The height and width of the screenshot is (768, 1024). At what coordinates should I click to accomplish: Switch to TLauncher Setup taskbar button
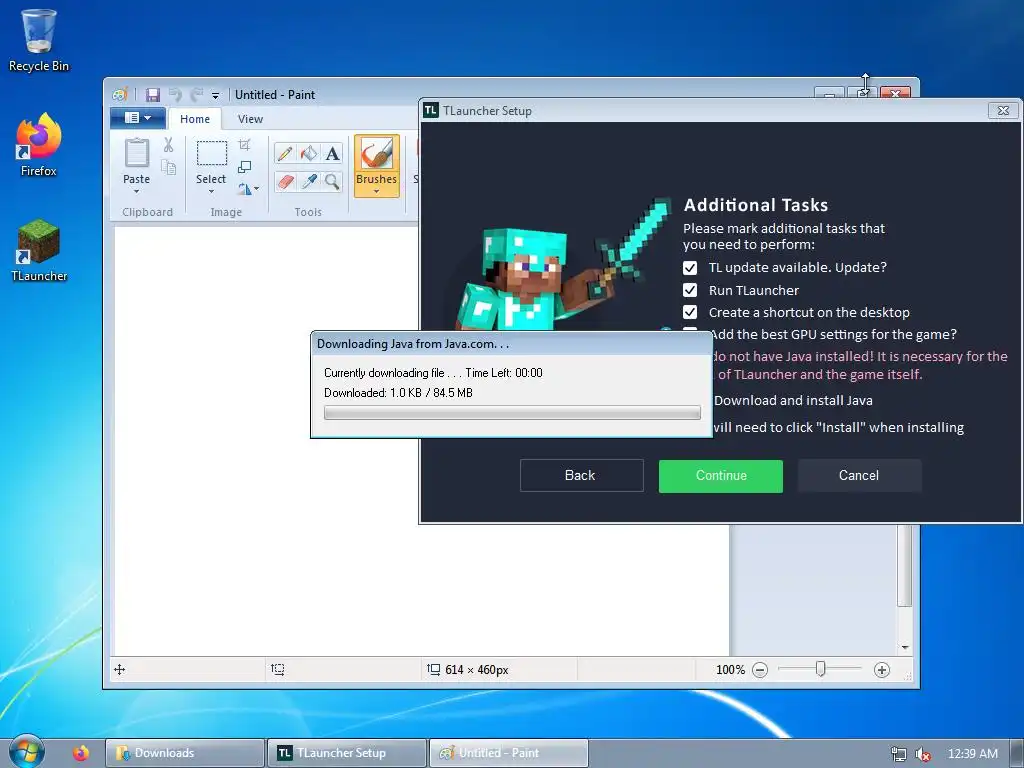pyautogui.click(x=347, y=753)
